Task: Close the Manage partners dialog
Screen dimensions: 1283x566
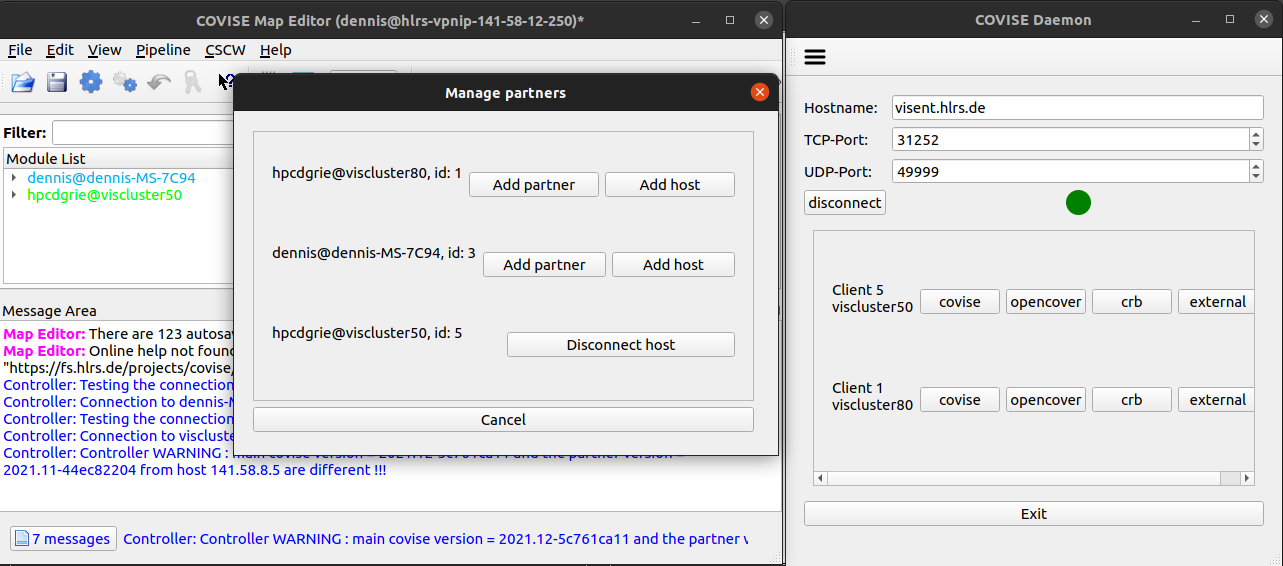Action: (760, 92)
